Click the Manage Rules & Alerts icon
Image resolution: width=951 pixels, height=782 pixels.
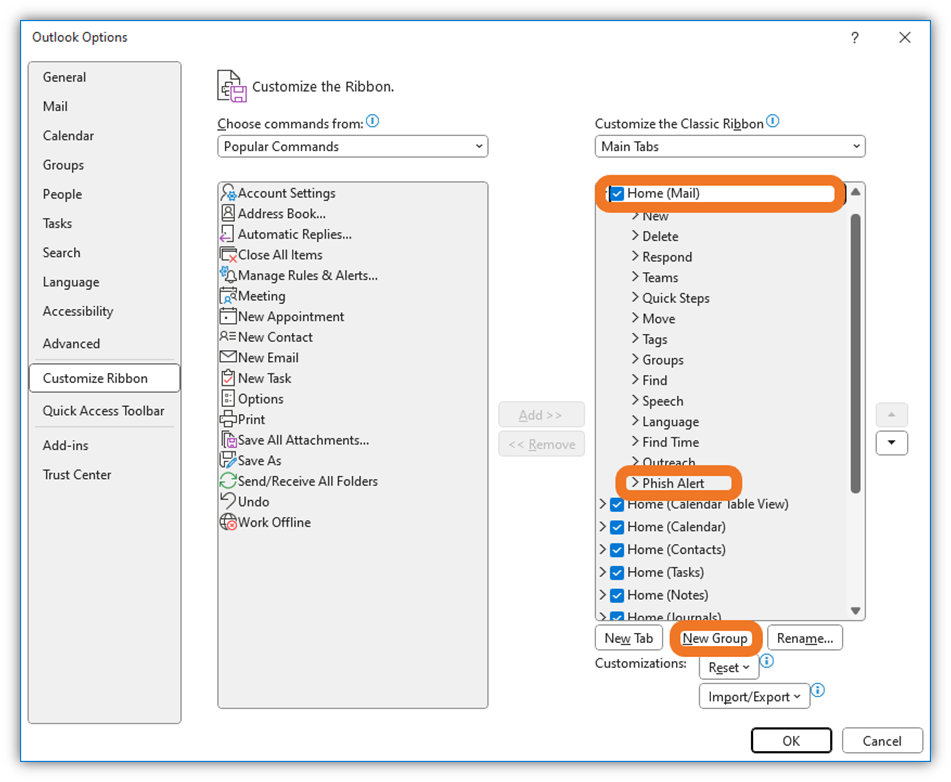[x=228, y=275]
